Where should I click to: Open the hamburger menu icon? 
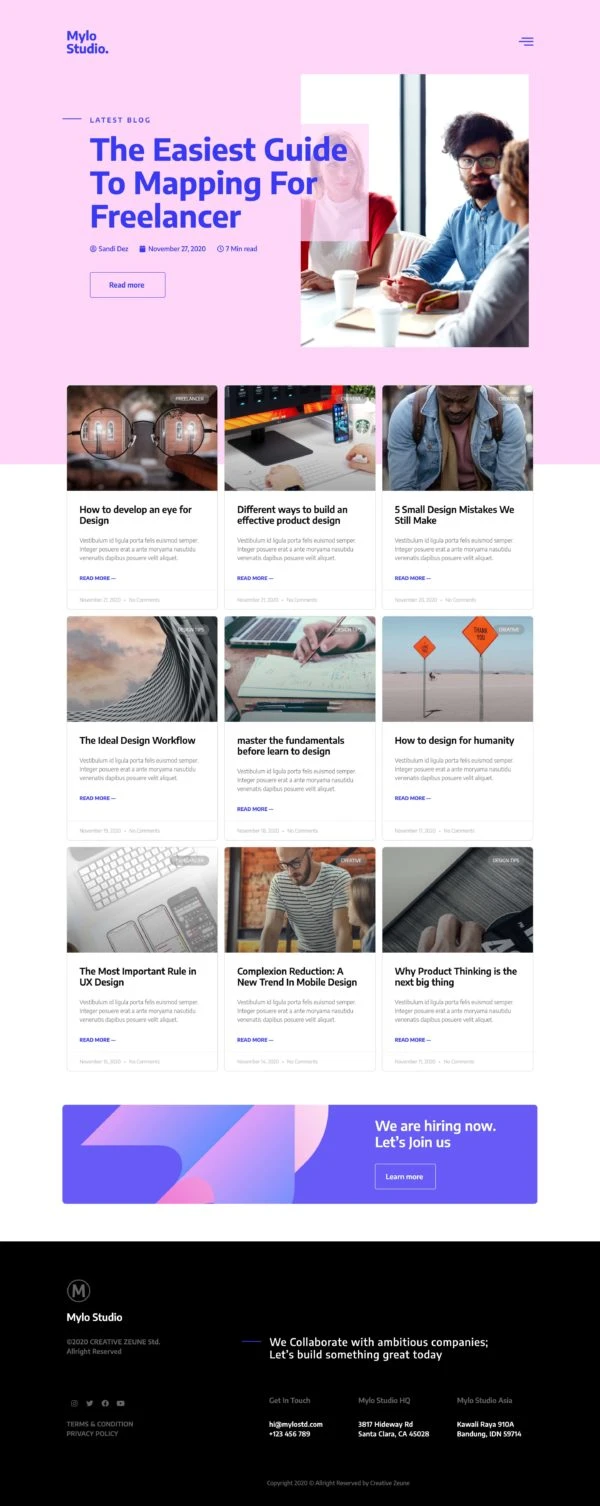click(526, 41)
